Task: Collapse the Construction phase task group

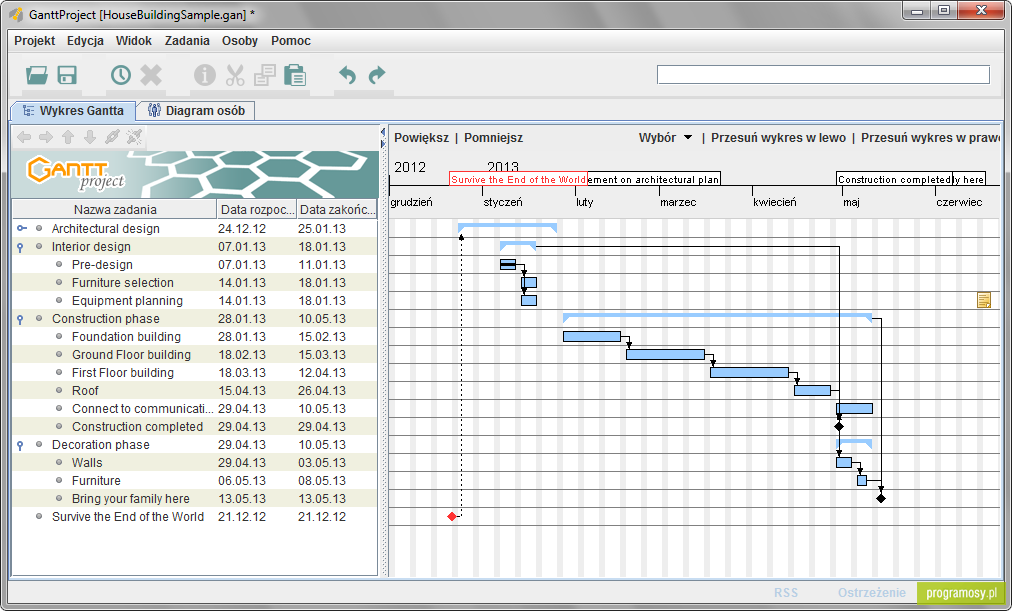Action: [20, 319]
